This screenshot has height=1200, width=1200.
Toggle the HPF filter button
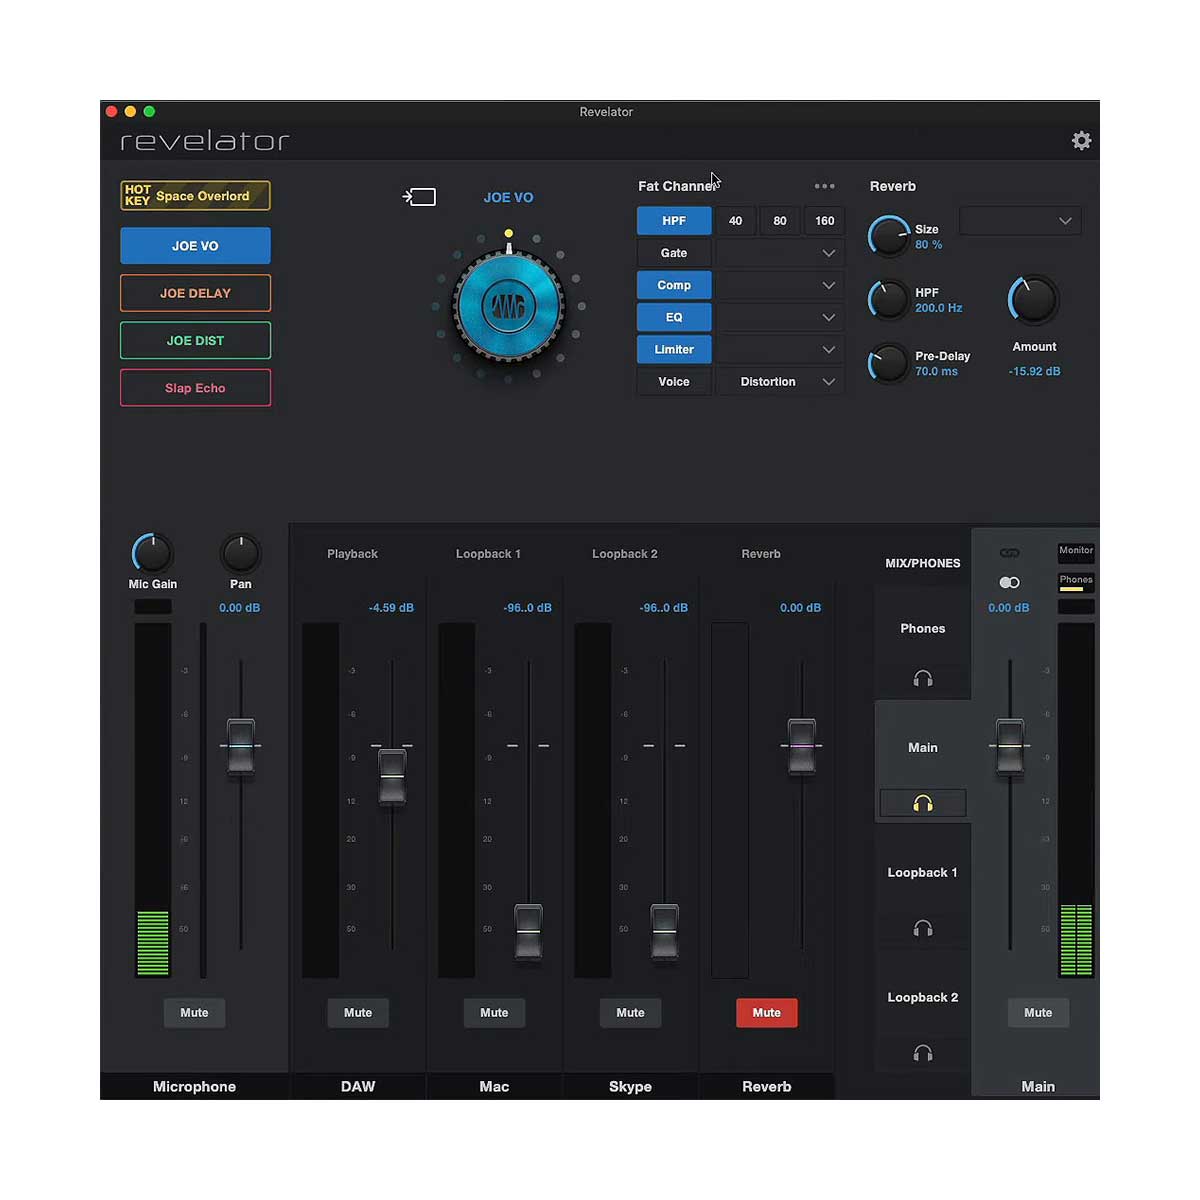(x=674, y=221)
